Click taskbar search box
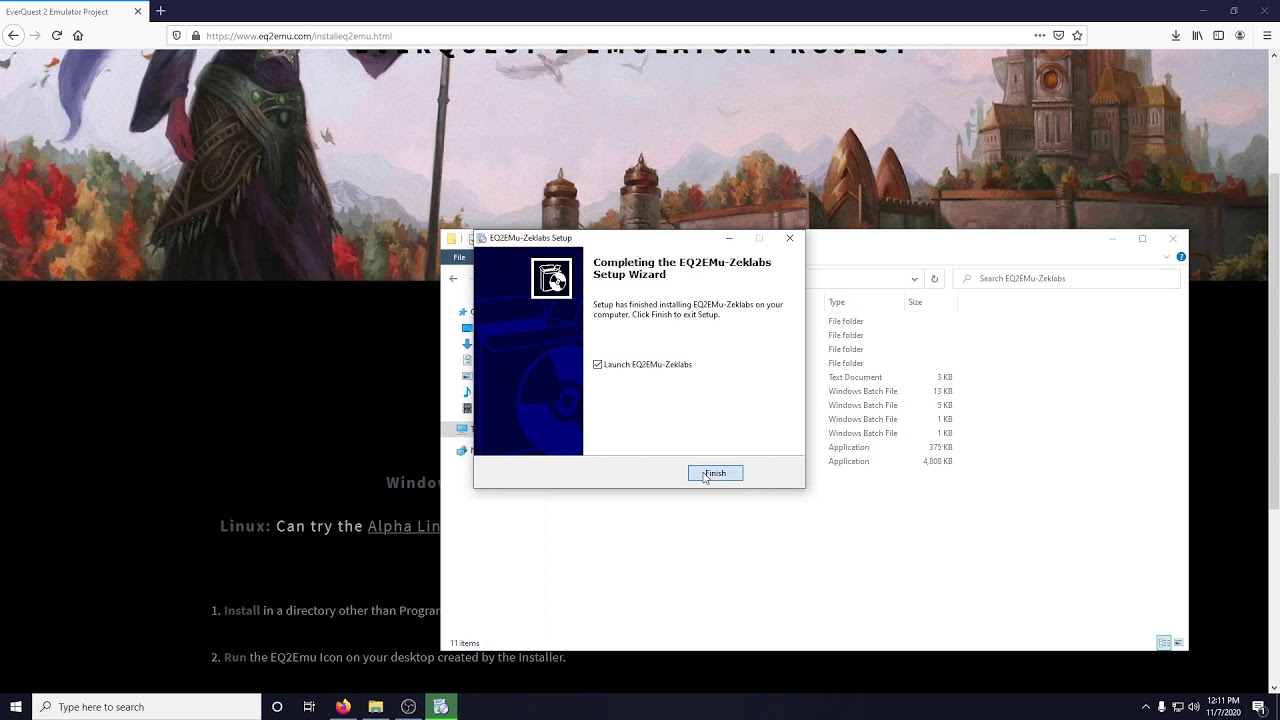This screenshot has height=720, width=1280. (x=147, y=707)
